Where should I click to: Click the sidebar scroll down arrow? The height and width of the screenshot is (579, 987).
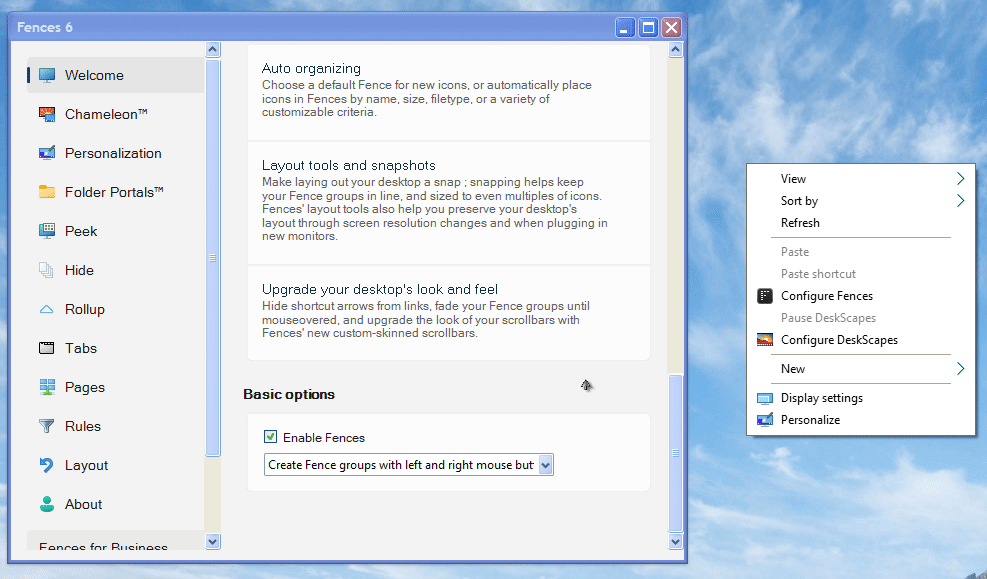click(x=212, y=541)
